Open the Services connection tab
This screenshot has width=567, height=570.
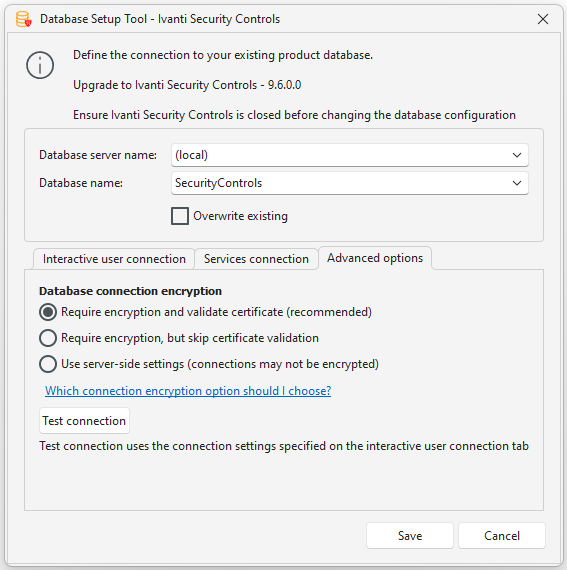(x=256, y=259)
